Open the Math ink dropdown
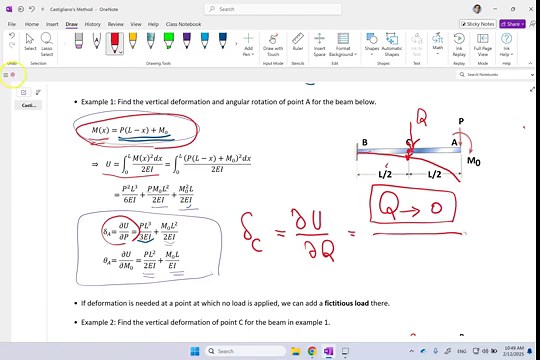540x360 pixels. point(438,44)
